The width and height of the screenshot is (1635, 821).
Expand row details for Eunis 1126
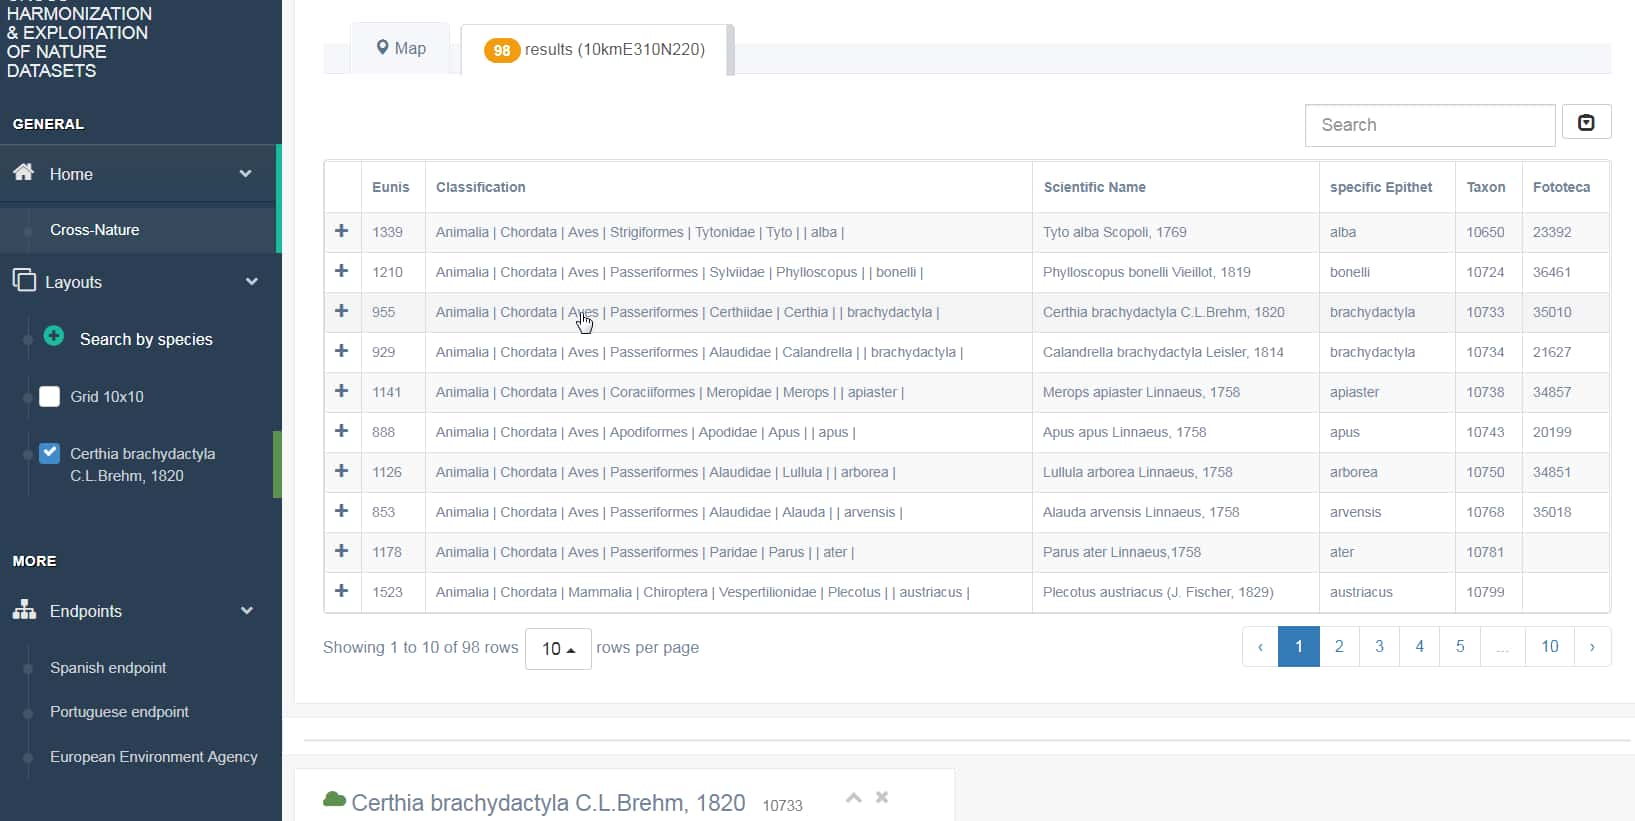click(342, 471)
